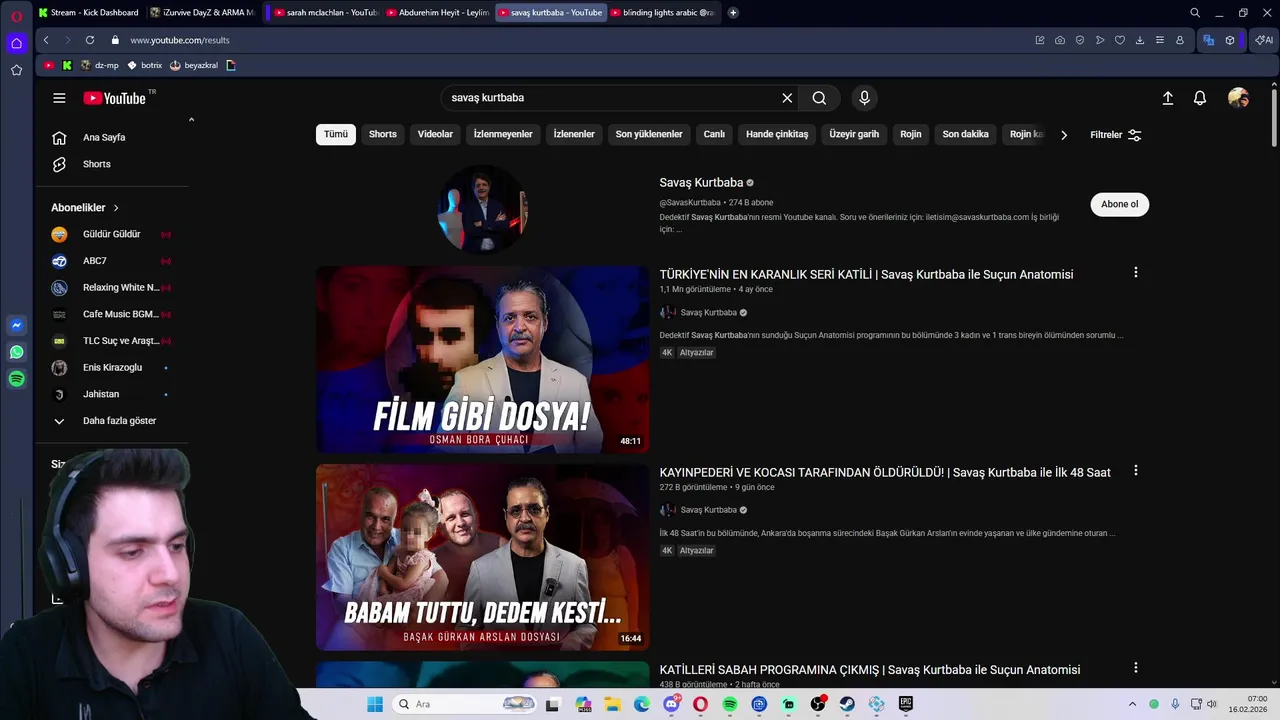Open Spotify in the Opera sidebar

[x=17, y=379]
